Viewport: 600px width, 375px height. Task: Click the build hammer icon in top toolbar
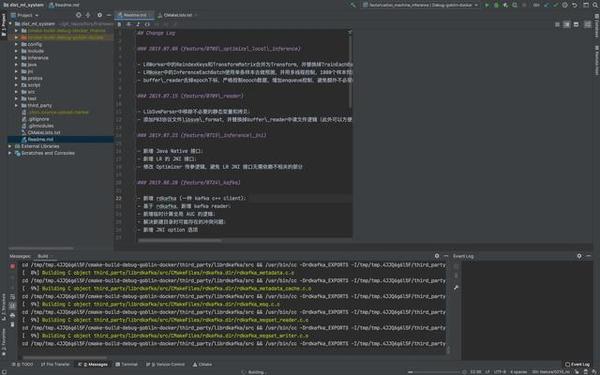pyautogui.click(x=353, y=5)
